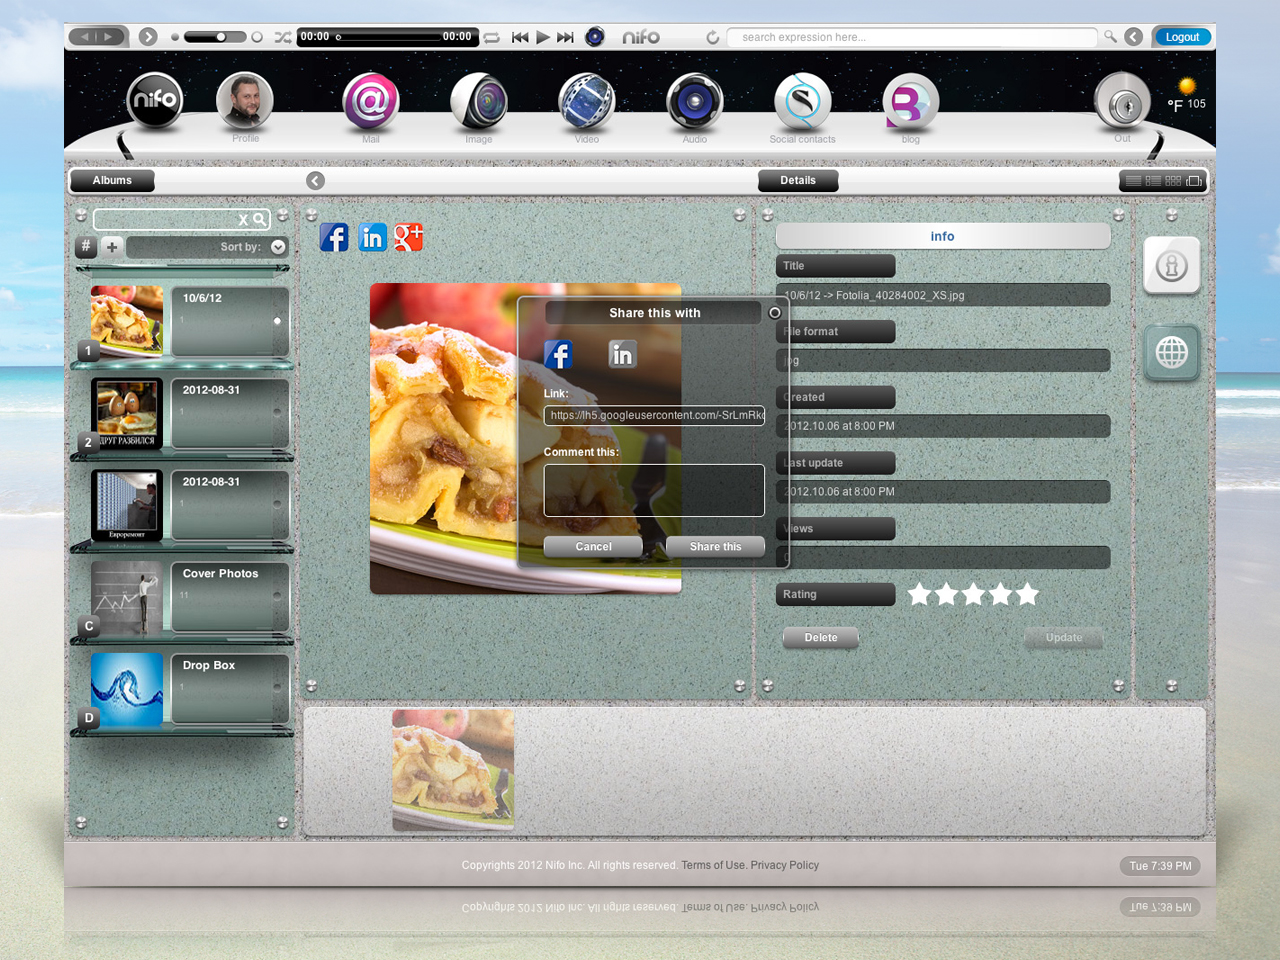Click the globe side panel button
1280x960 pixels.
(1172, 352)
